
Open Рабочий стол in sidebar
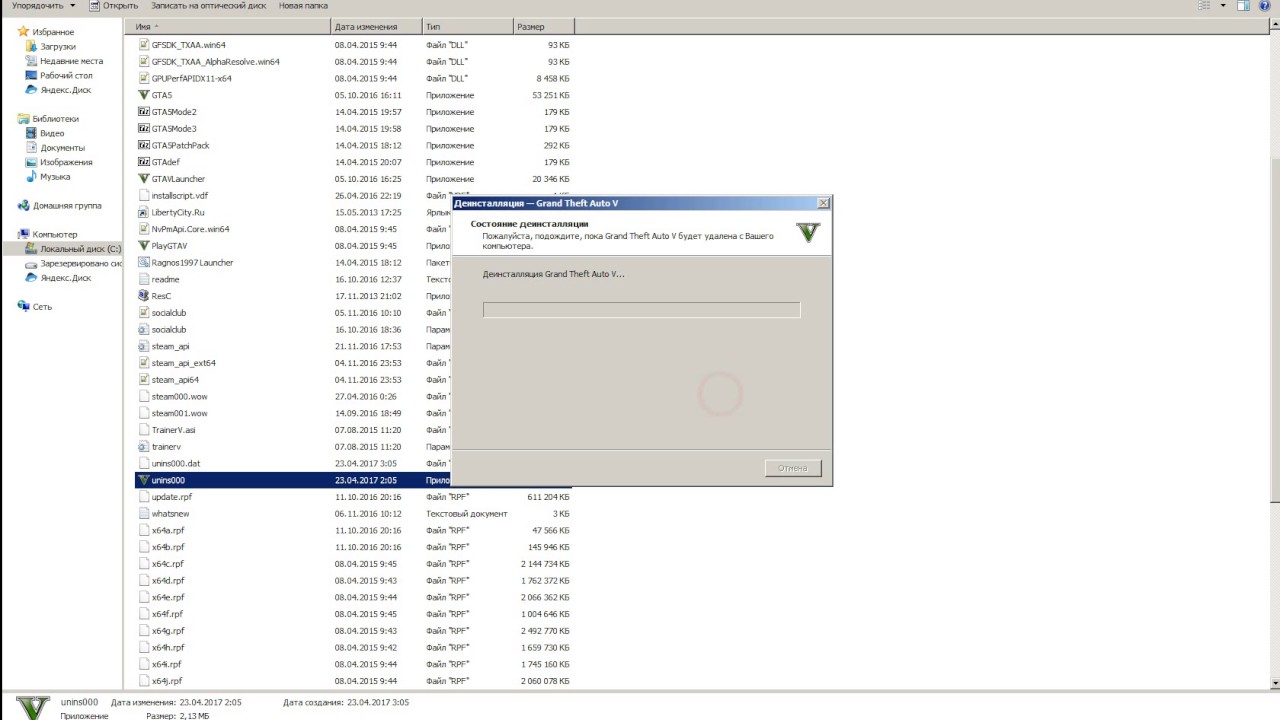pos(66,75)
